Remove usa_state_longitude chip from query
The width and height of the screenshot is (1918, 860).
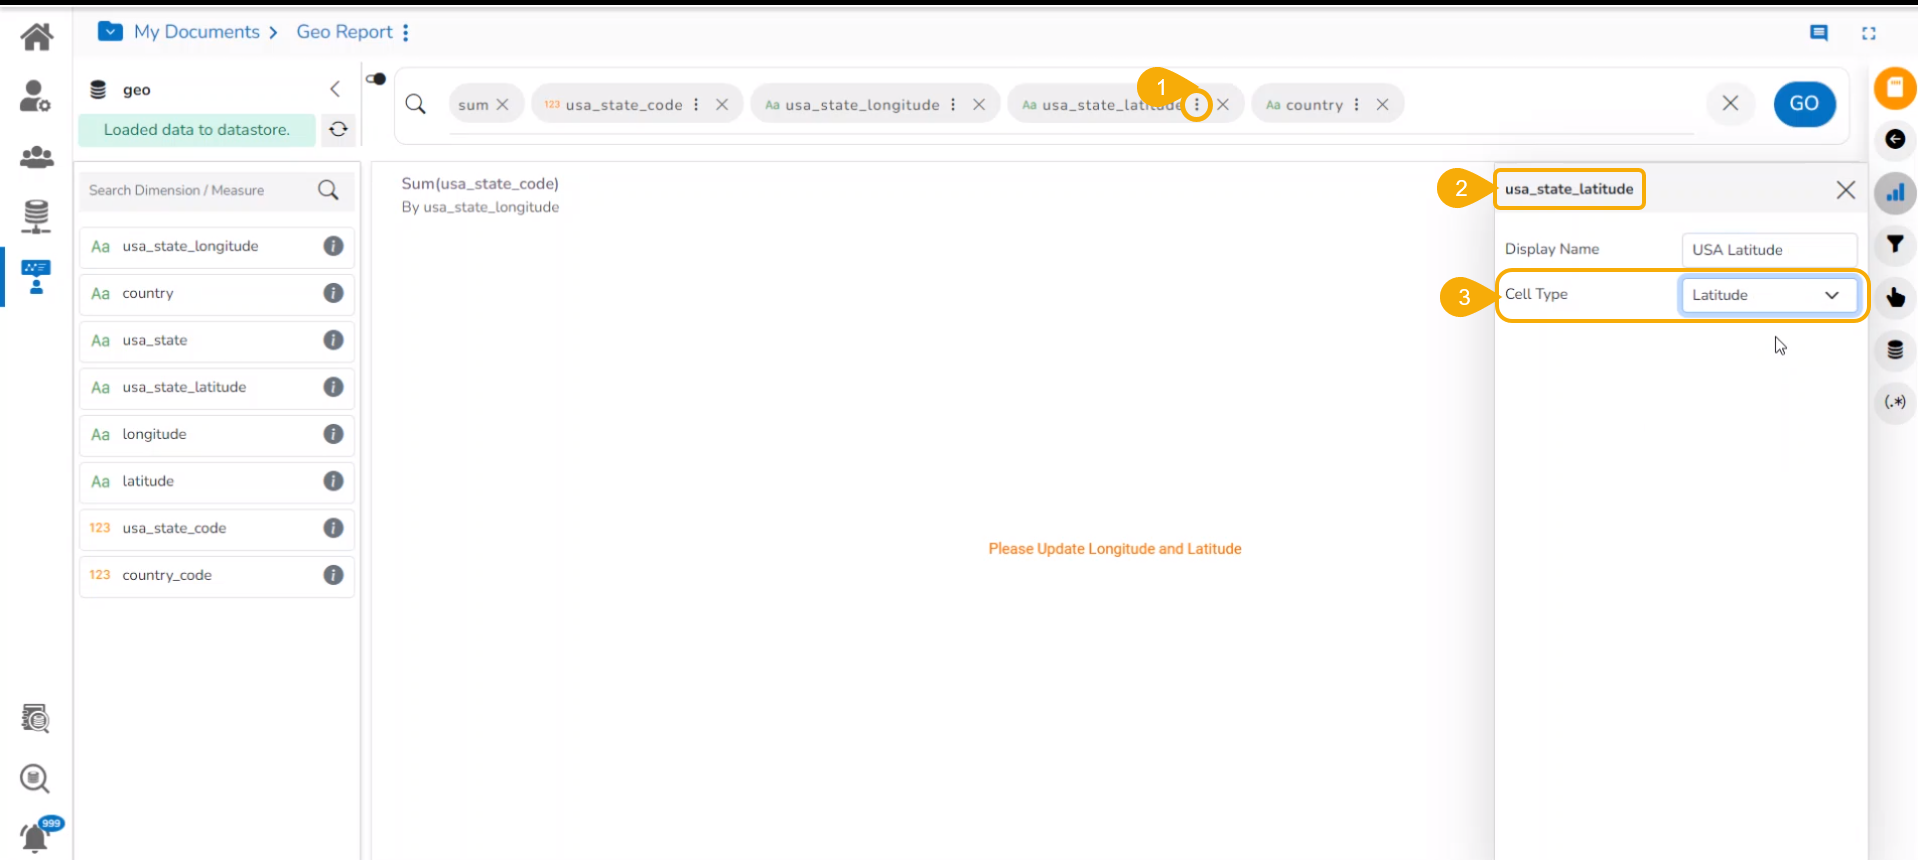[x=979, y=104]
